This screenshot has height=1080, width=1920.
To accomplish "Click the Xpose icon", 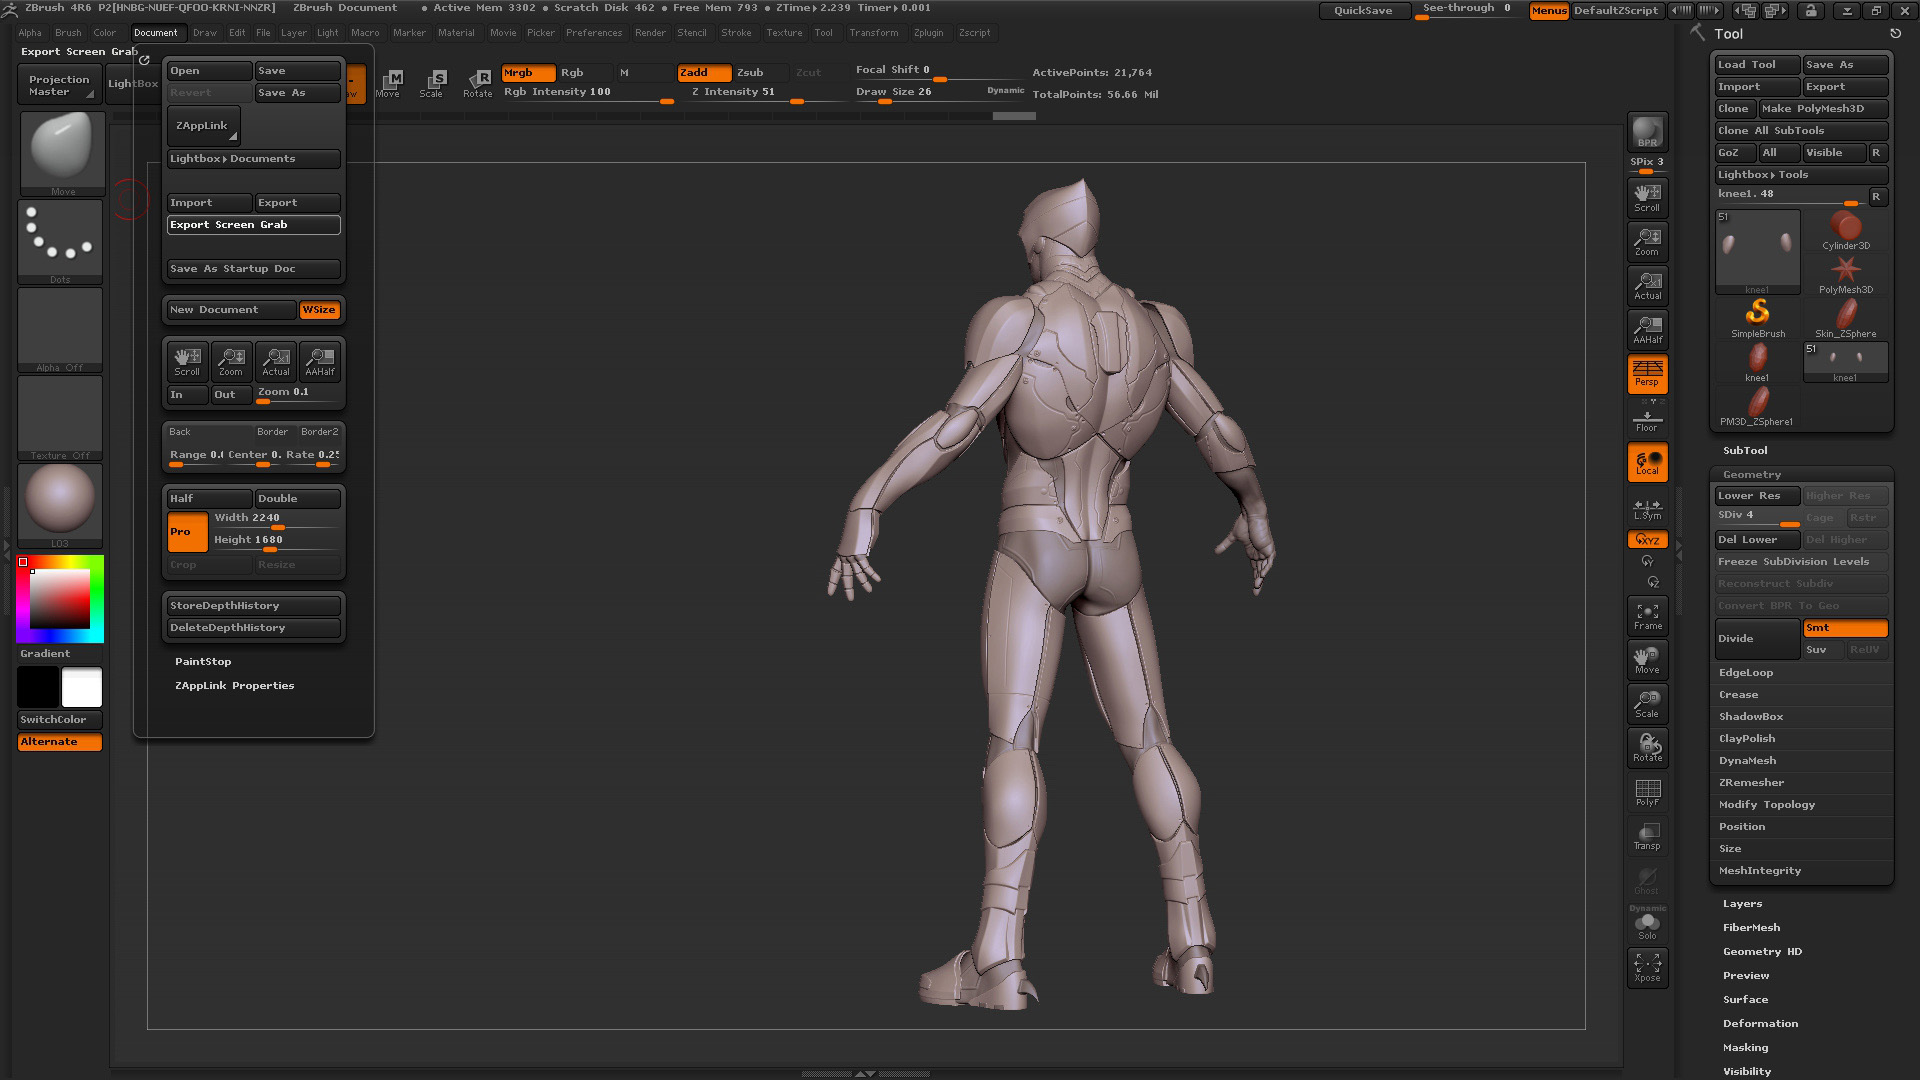I will tap(1647, 968).
